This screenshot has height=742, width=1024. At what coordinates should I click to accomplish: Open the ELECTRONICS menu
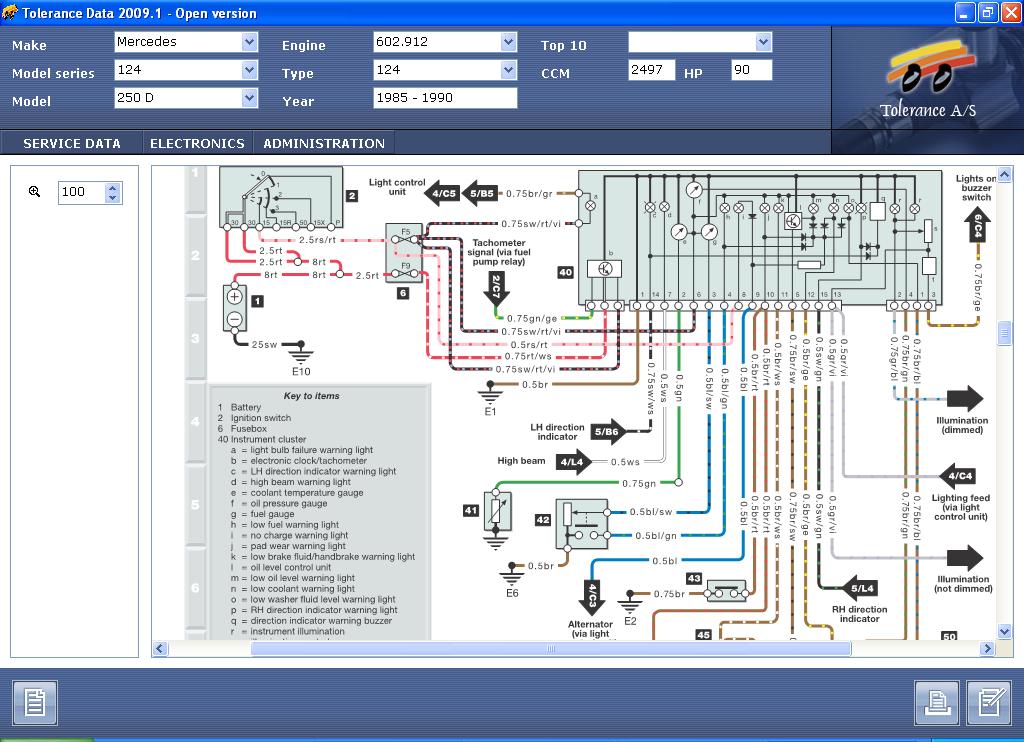[x=197, y=143]
